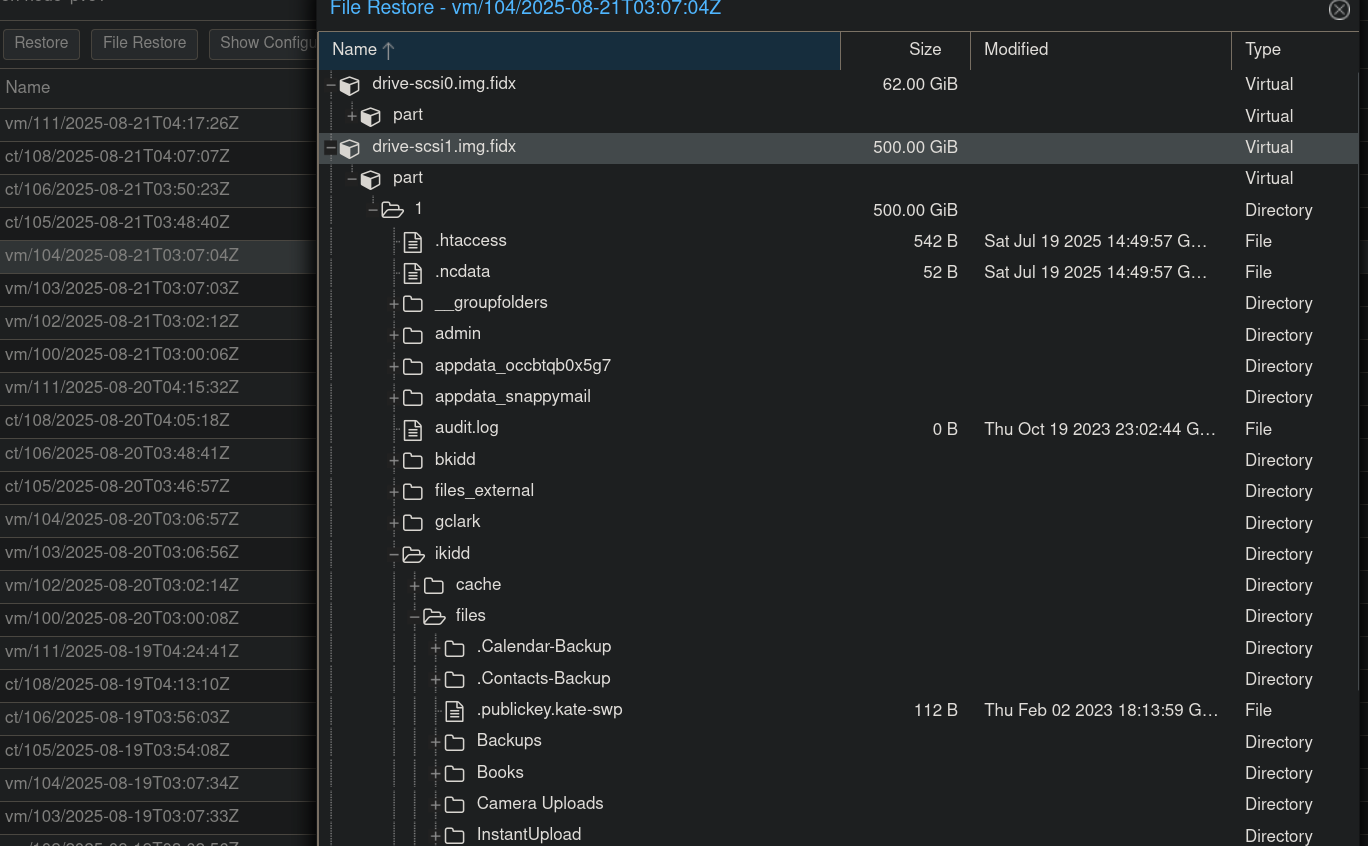Close the File Restore dialog
Image resolution: width=1368 pixels, height=846 pixels.
(x=1338, y=10)
